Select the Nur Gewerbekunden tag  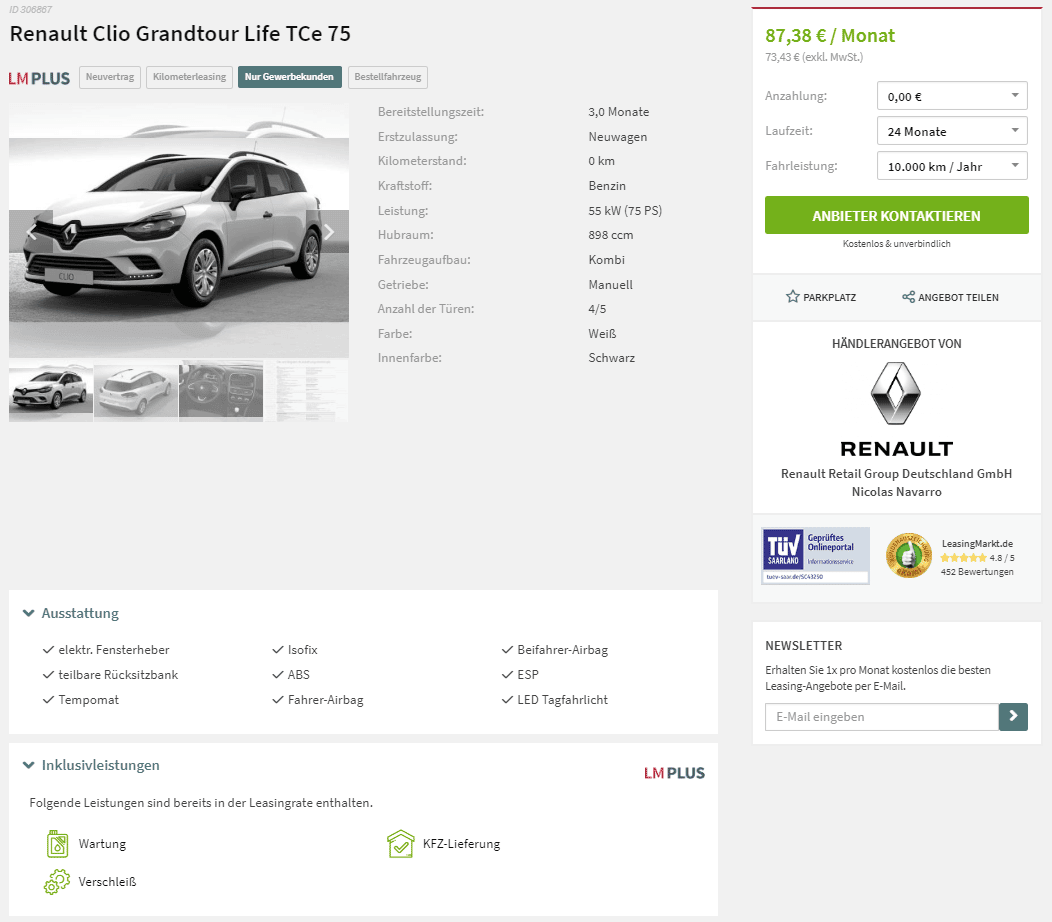coord(289,77)
